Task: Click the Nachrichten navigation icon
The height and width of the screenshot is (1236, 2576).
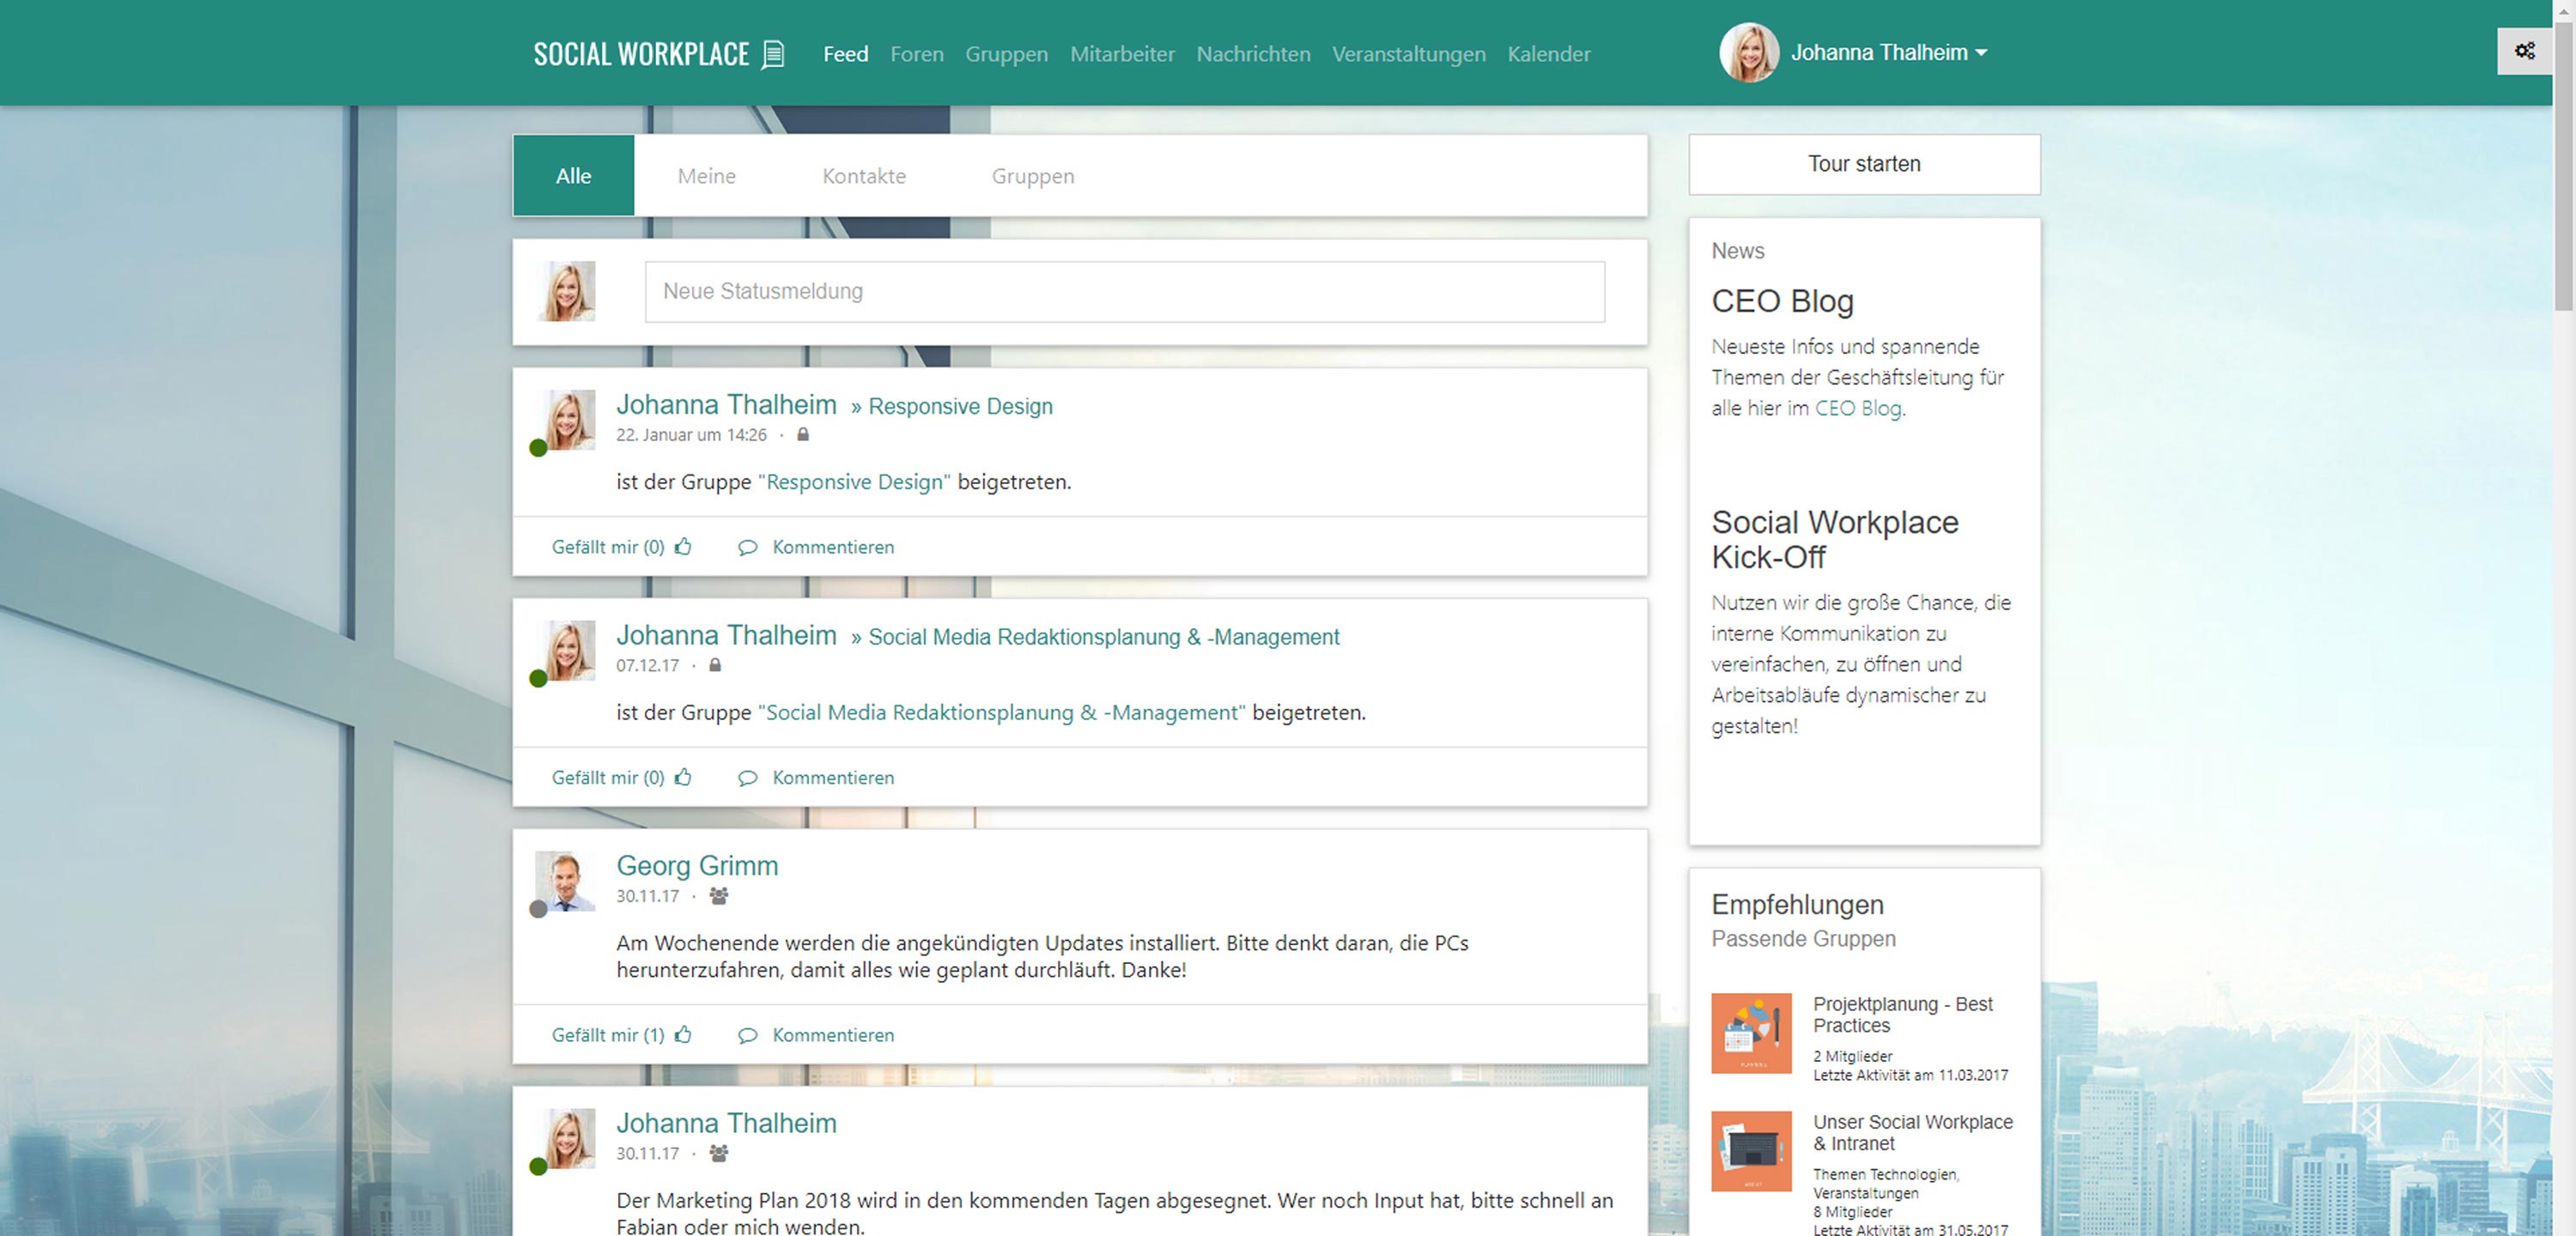Action: click(x=1252, y=52)
